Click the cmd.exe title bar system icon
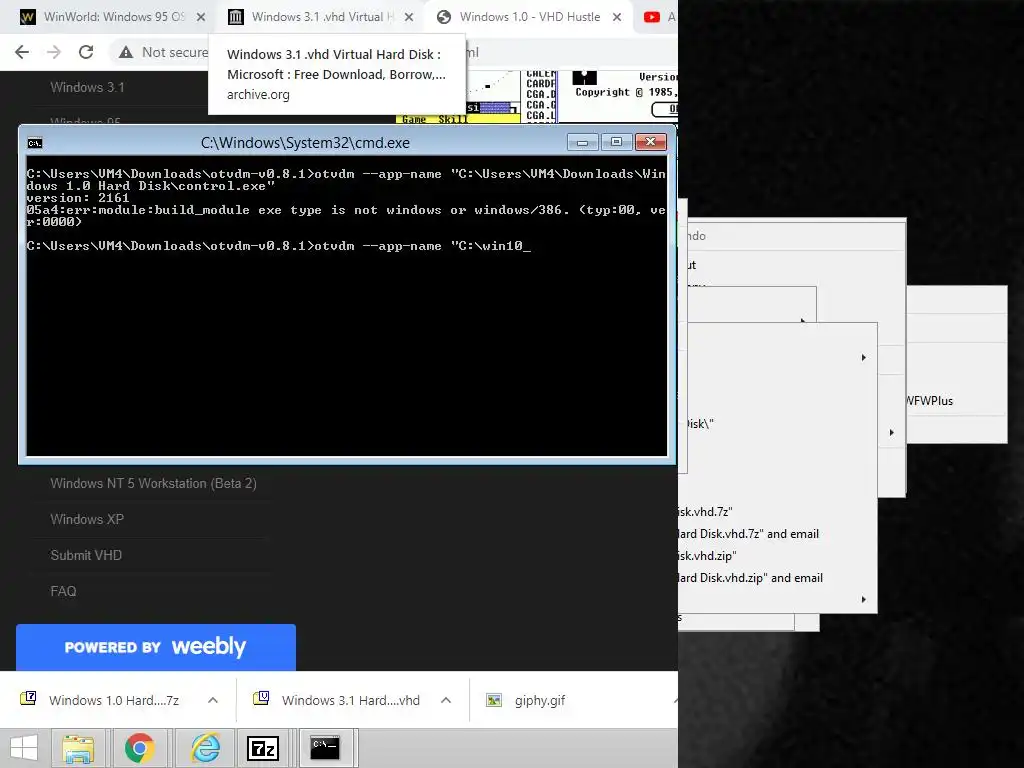Screen dimensions: 1024x768 tap(35, 143)
